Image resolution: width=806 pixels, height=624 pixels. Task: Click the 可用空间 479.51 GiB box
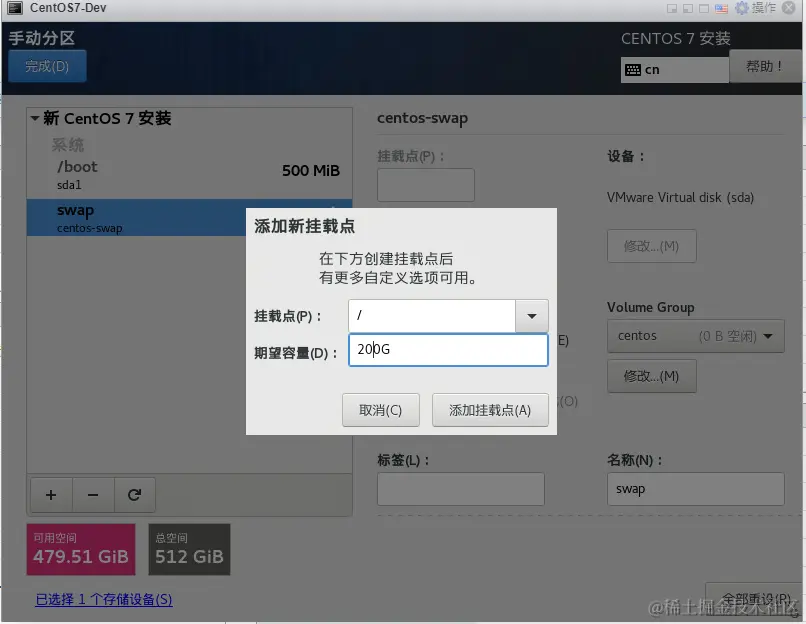click(81, 549)
